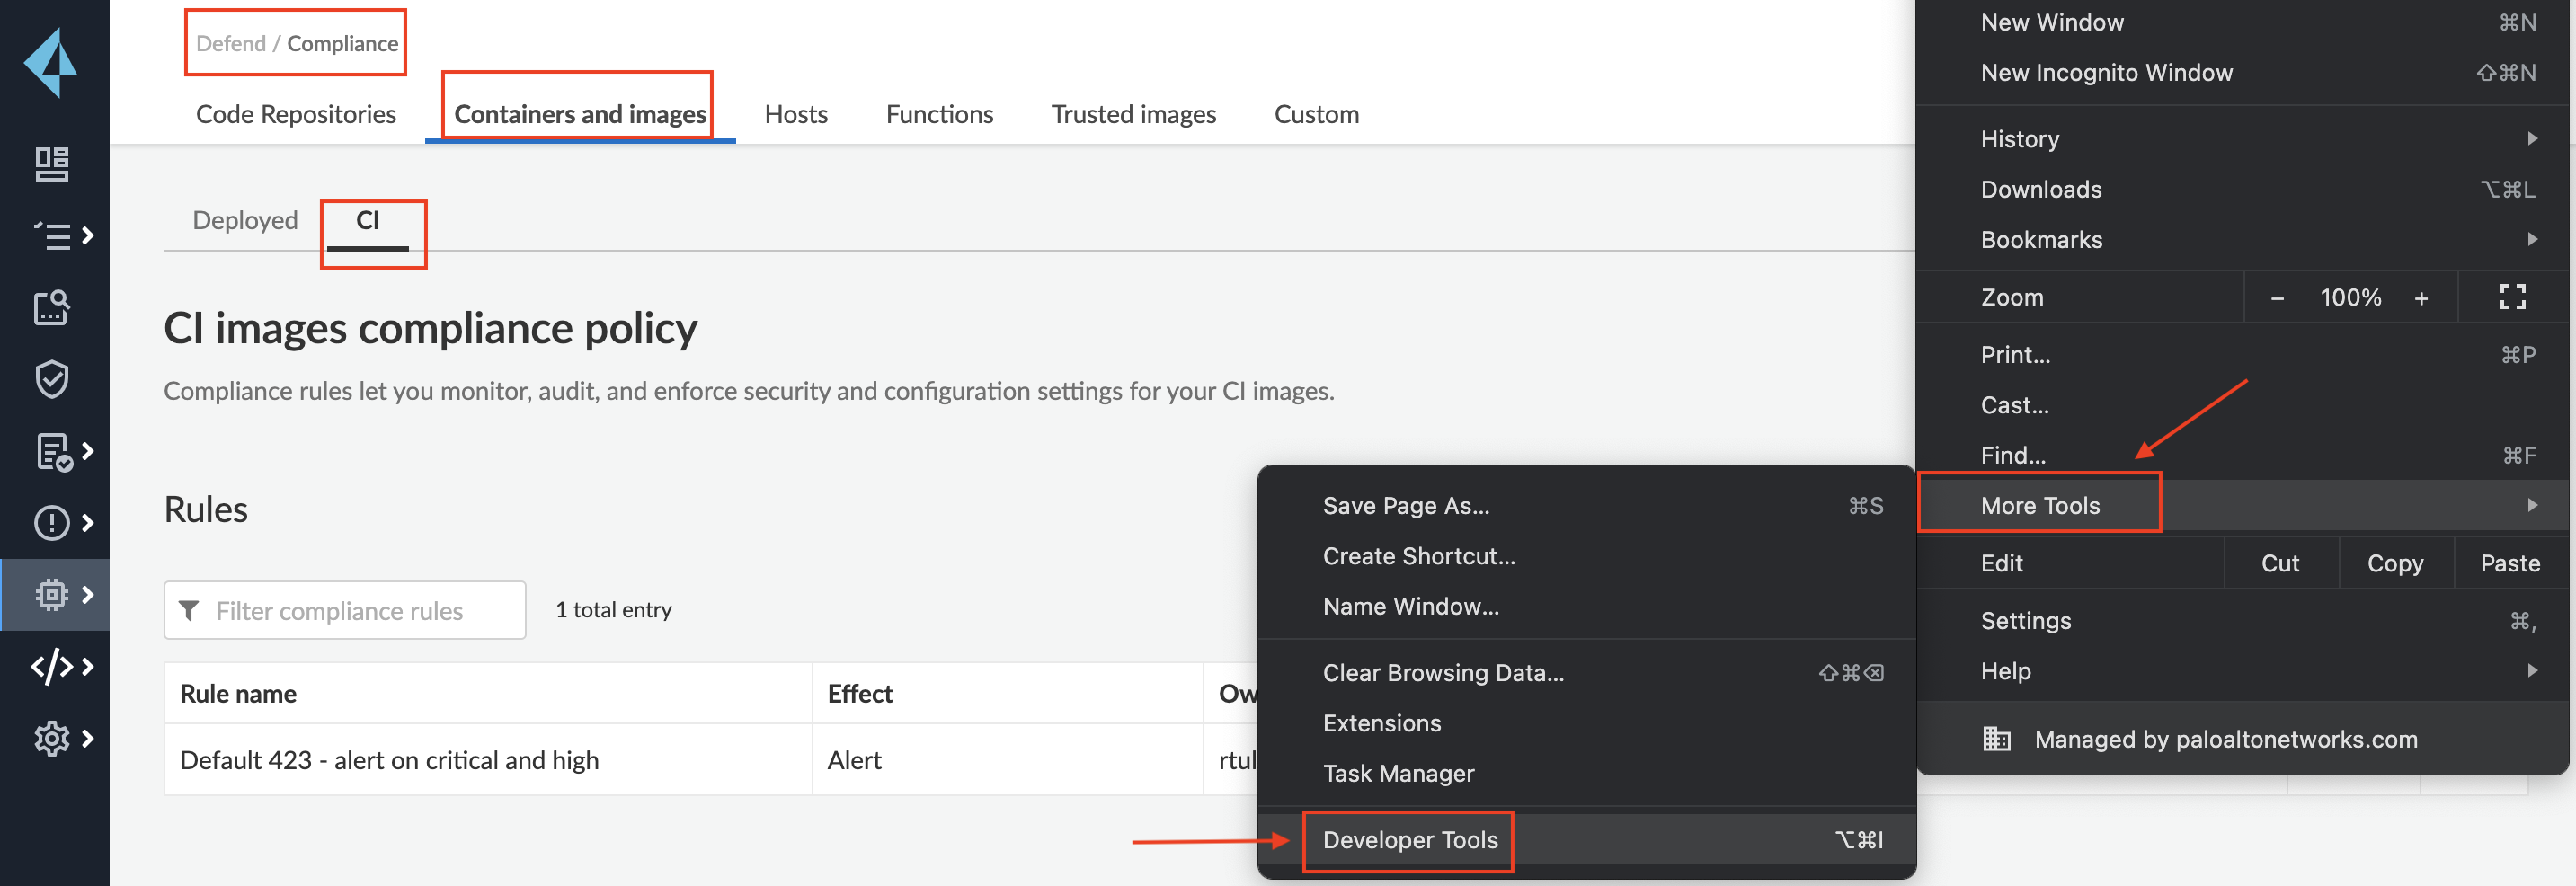
Task: Click the Filter compliance rules field
Action: click(345, 611)
